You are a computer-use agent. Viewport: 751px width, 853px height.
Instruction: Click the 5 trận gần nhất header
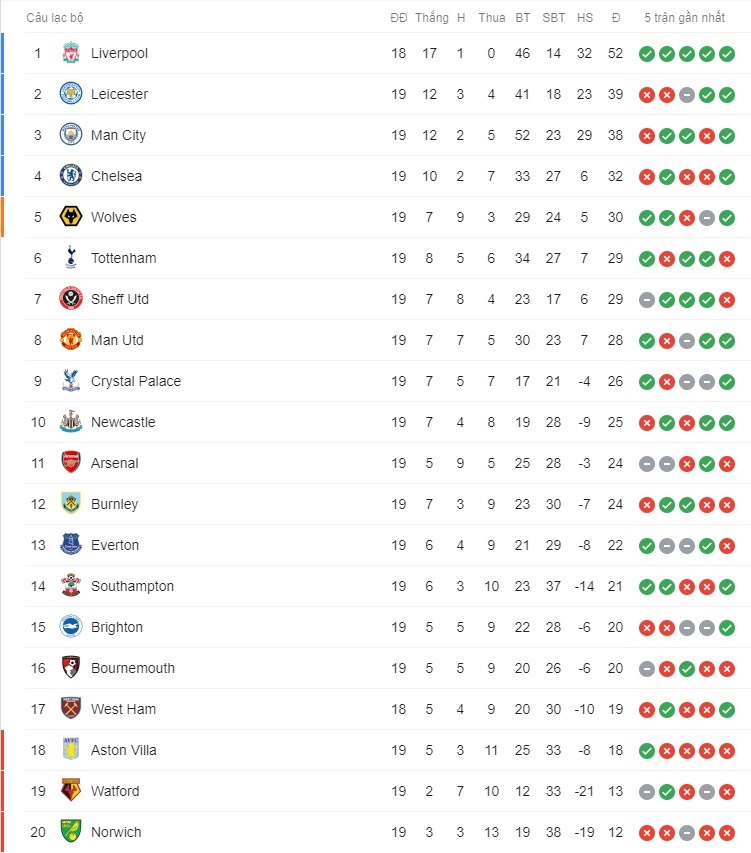(x=685, y=17)
